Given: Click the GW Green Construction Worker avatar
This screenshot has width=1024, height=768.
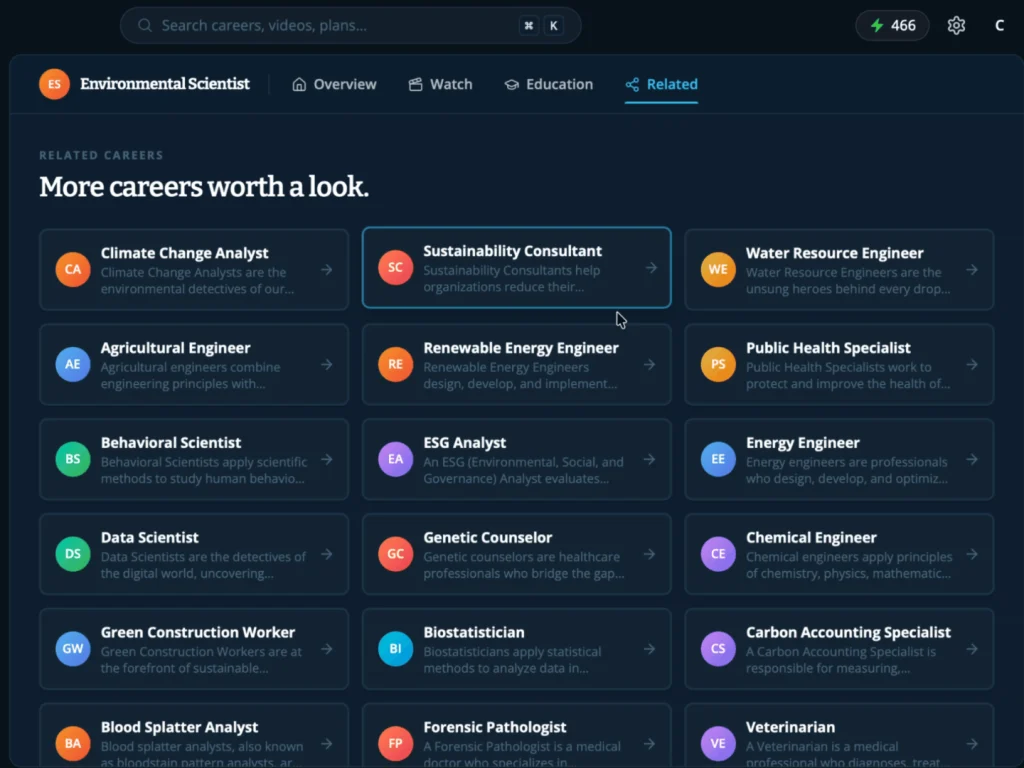Looking at the screenshot, I should pyautogui.click(x=72, y=648).
